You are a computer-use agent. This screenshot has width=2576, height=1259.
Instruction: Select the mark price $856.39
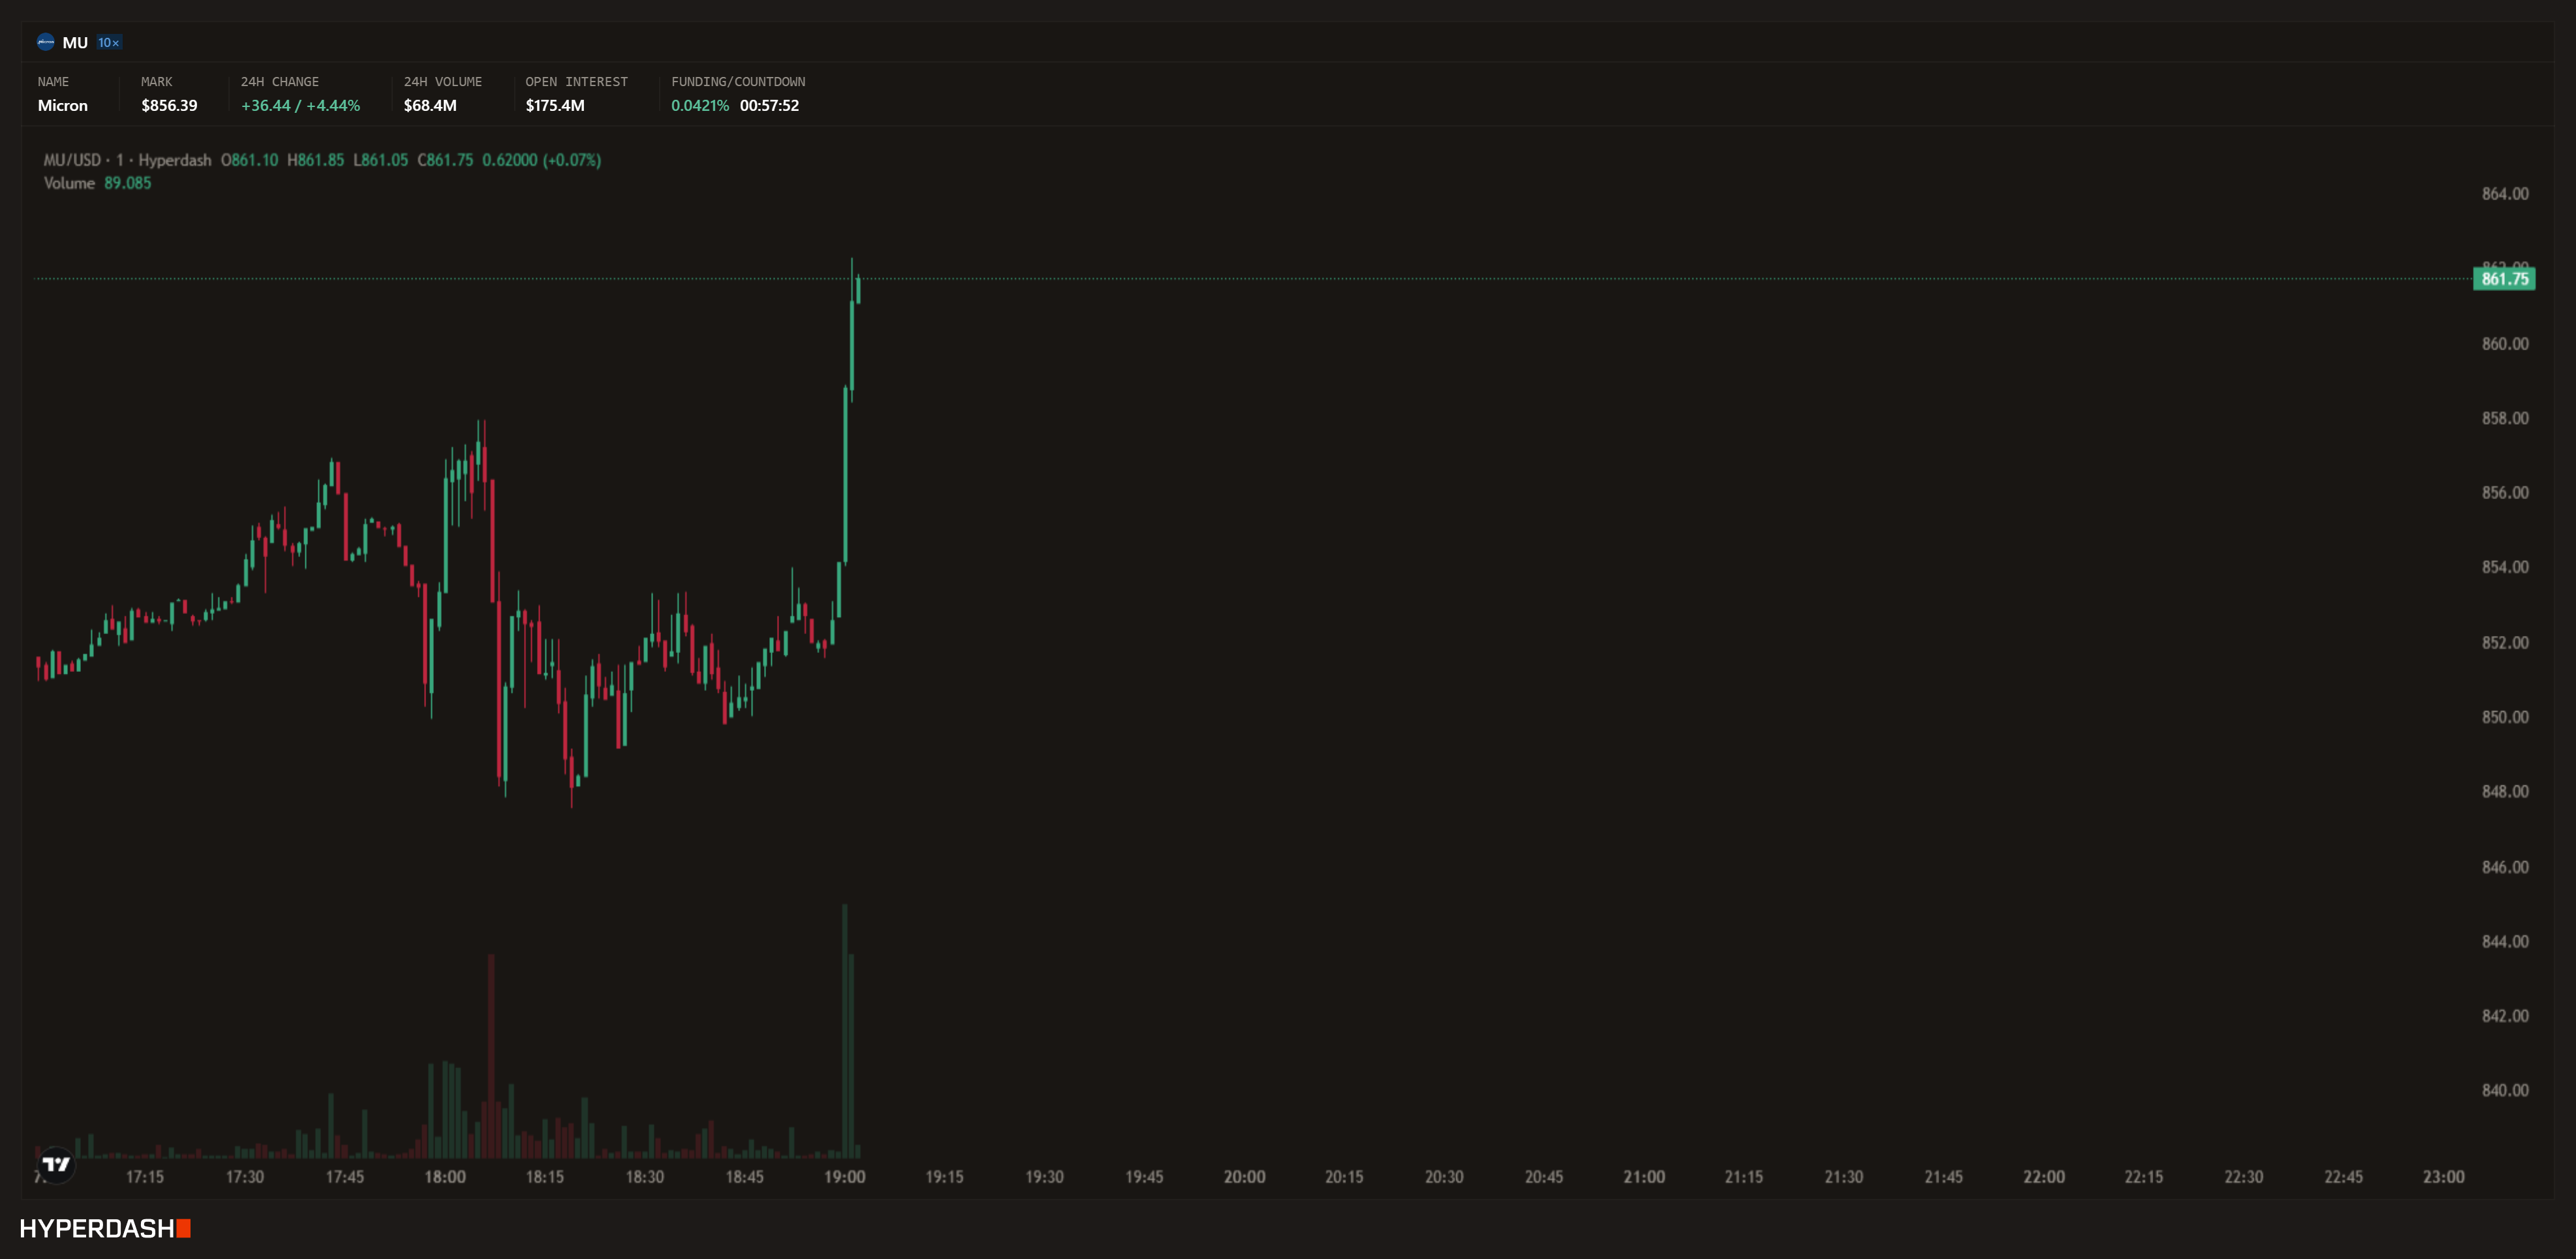(169, 105)
